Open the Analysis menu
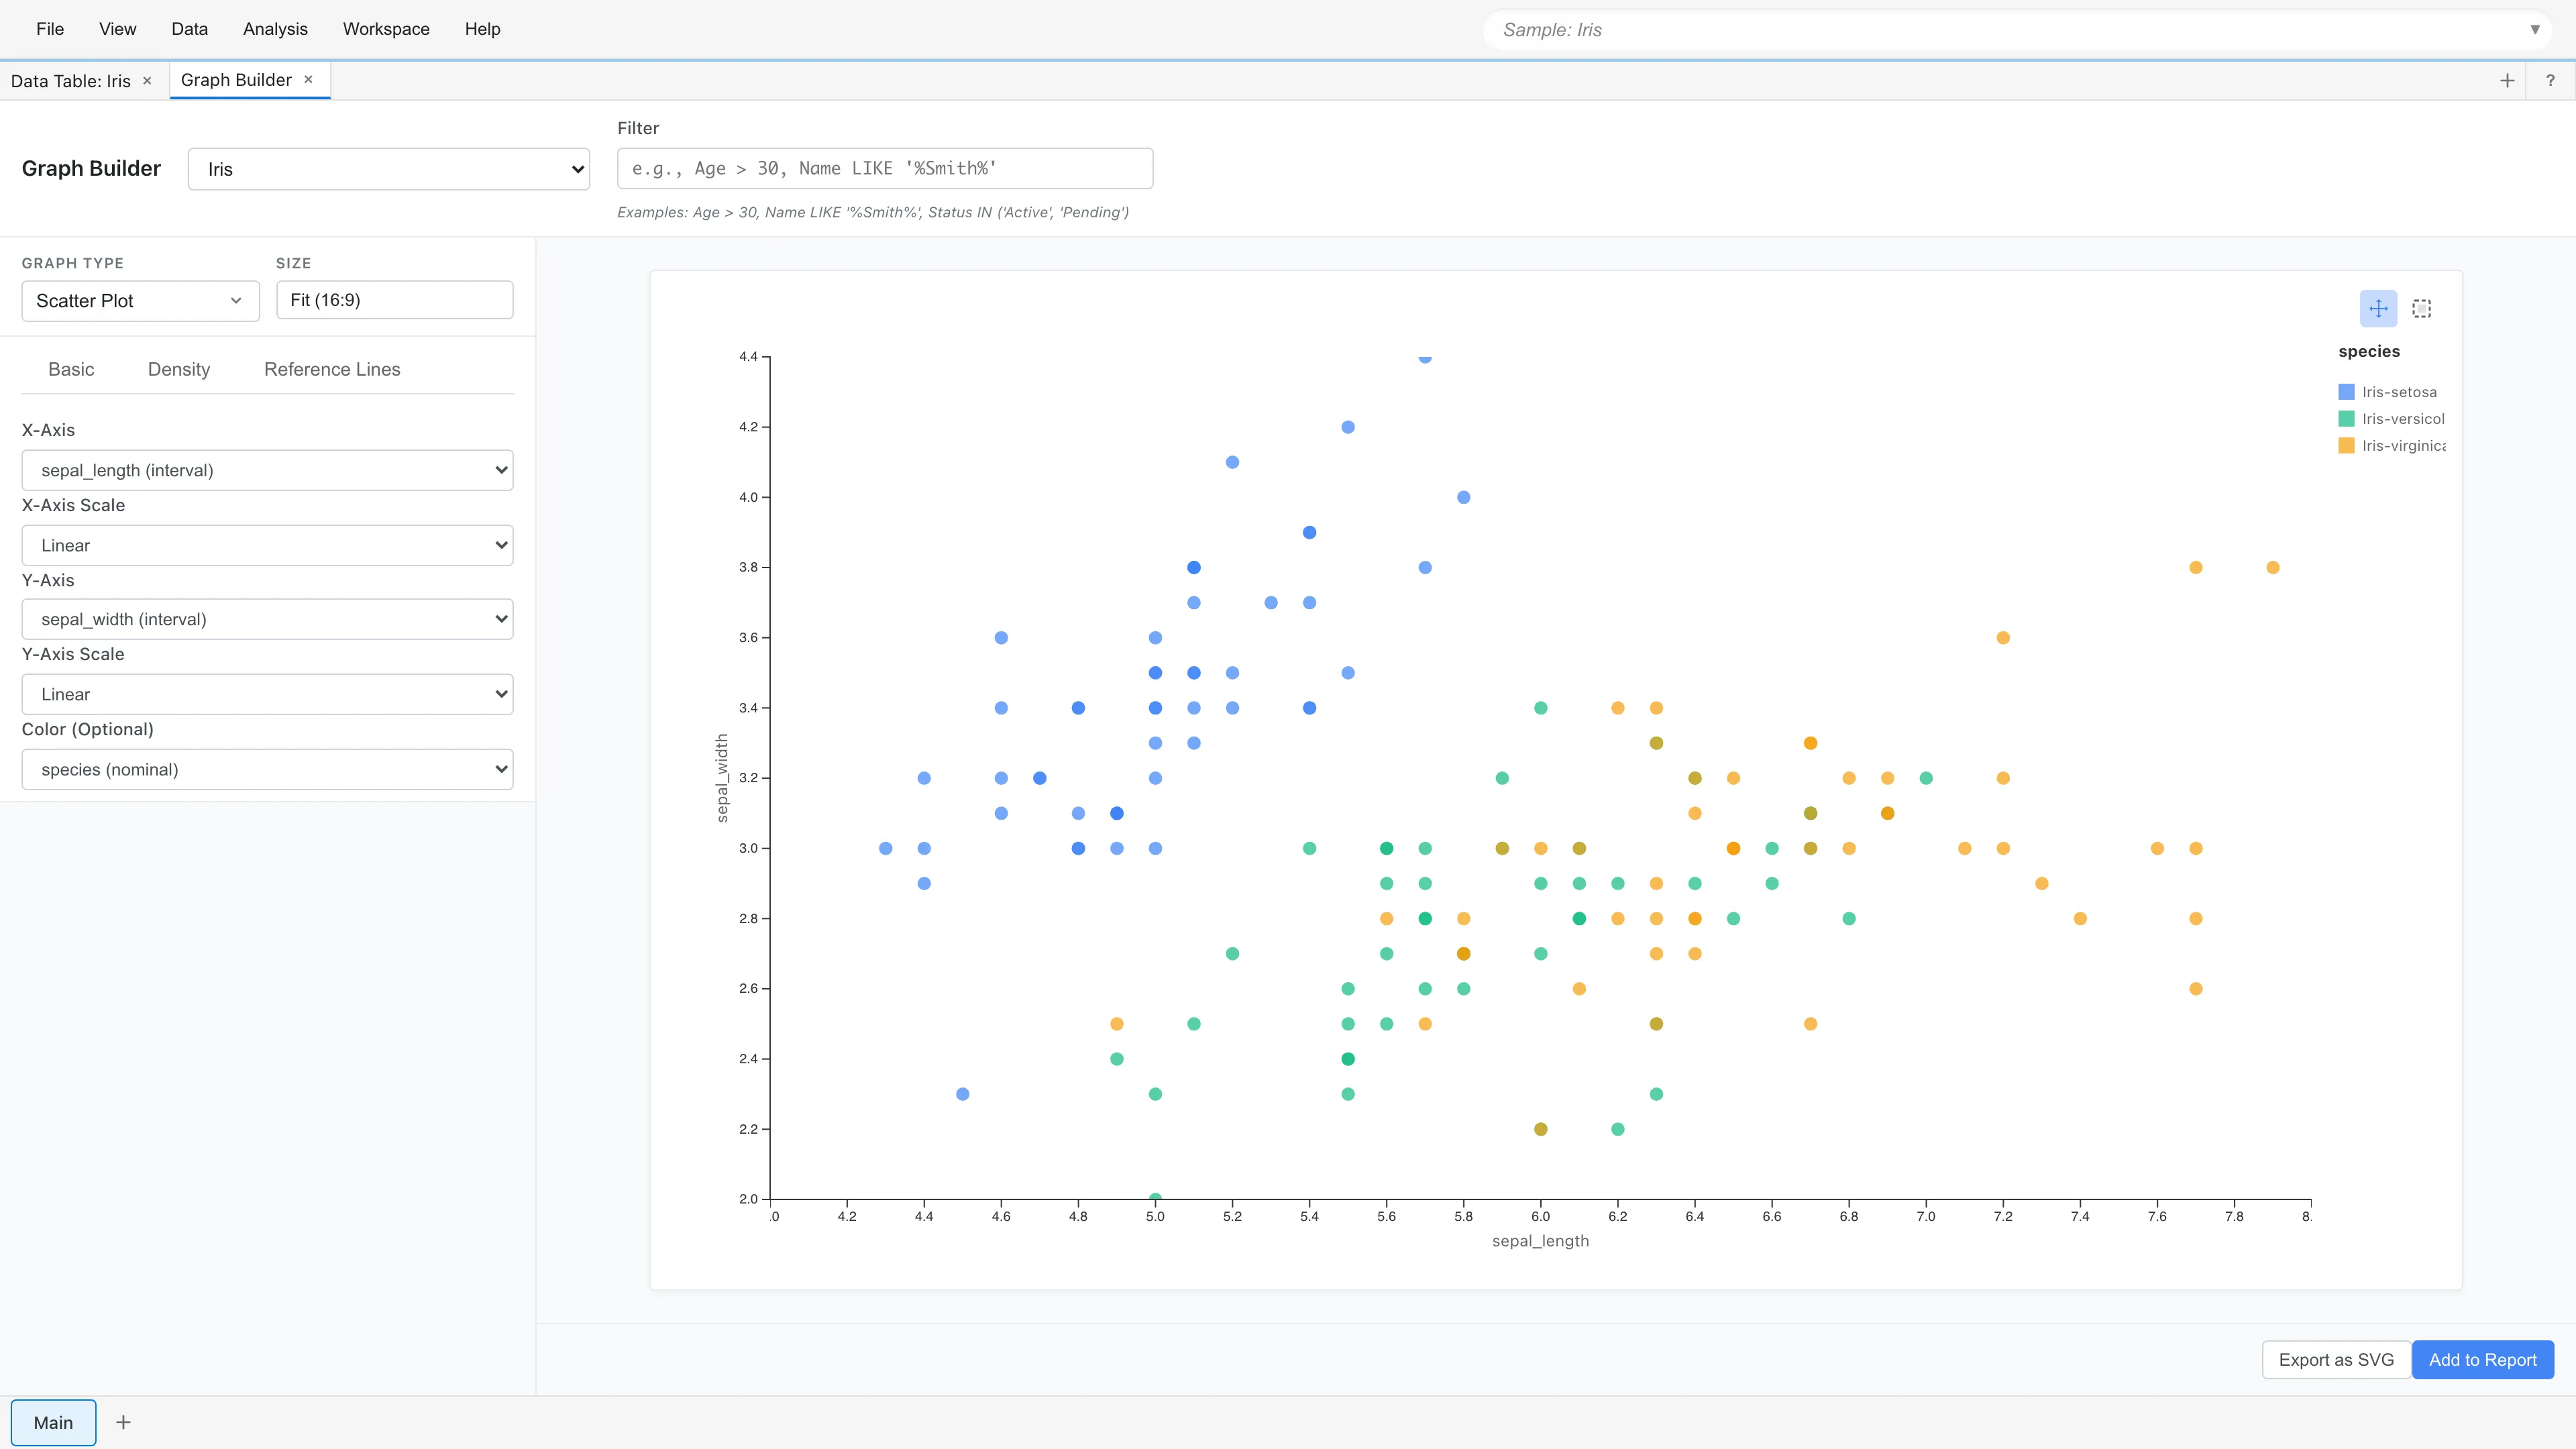 coord(275,29)
